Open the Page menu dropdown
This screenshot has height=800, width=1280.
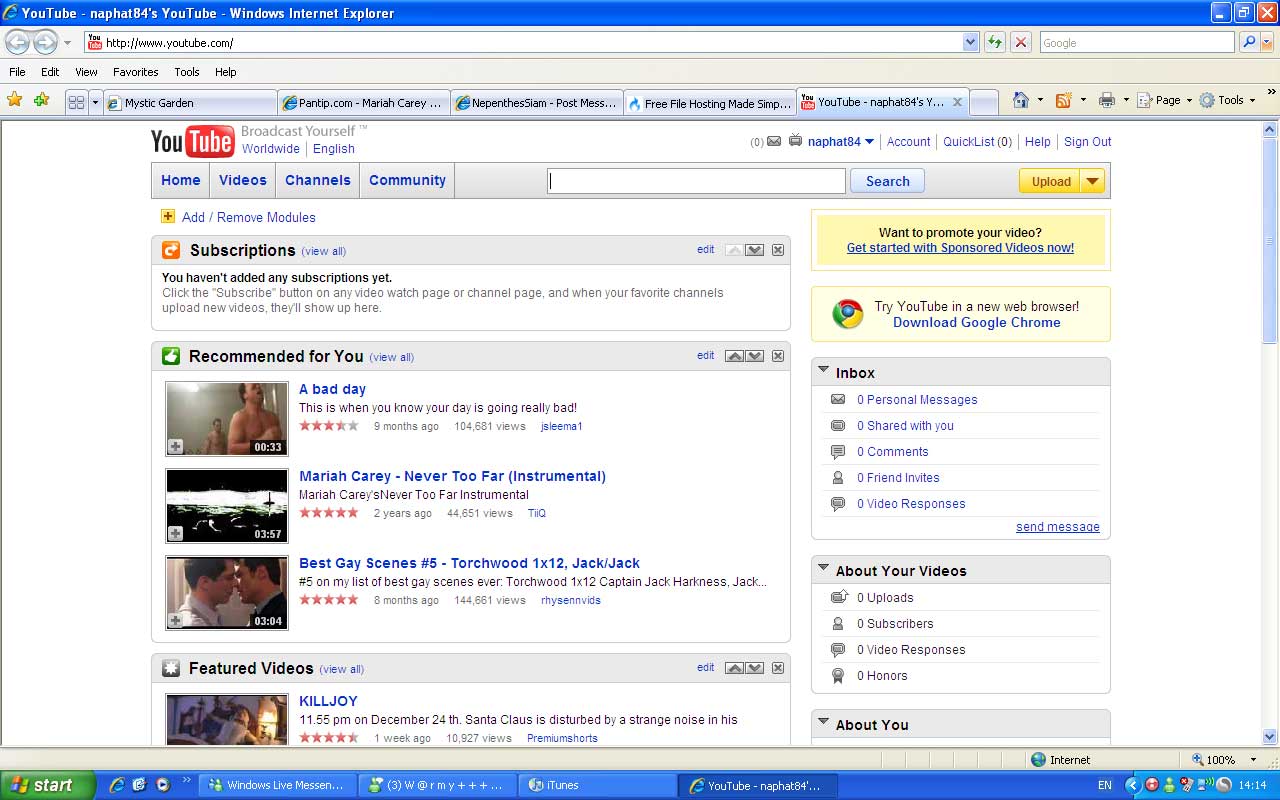(x=1189, y=100)
